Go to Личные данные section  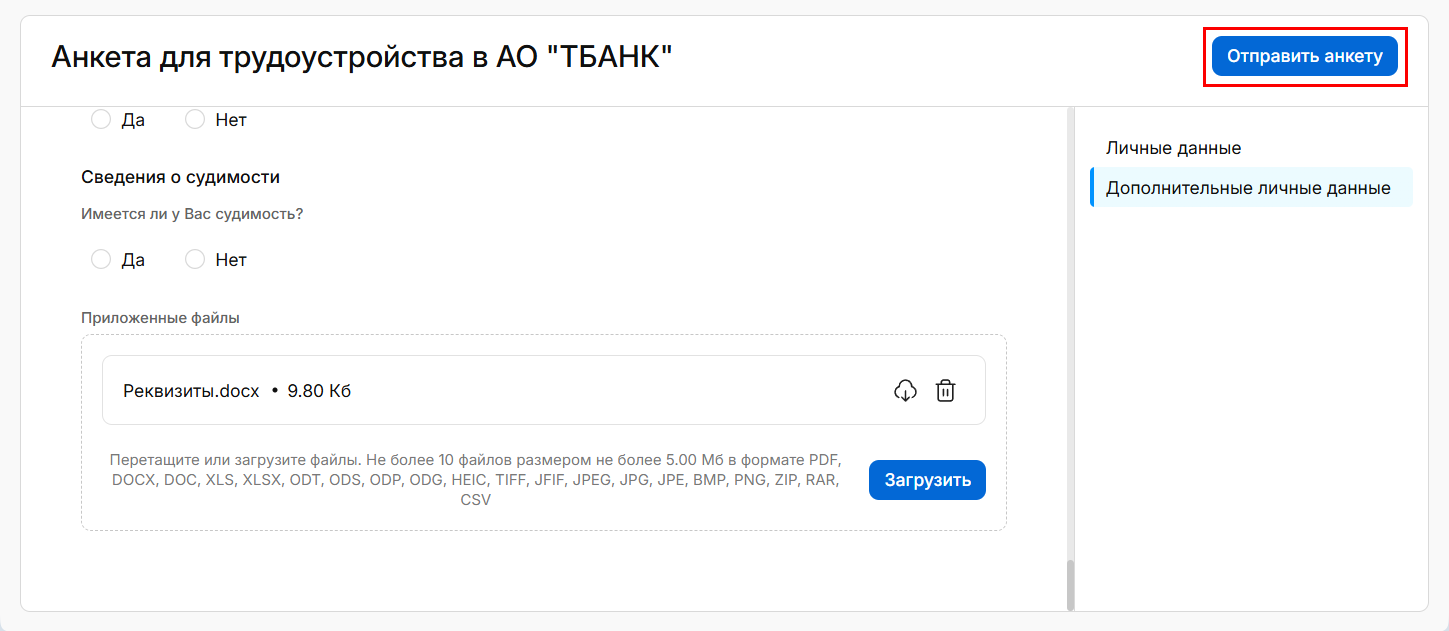coord(1173,148)
